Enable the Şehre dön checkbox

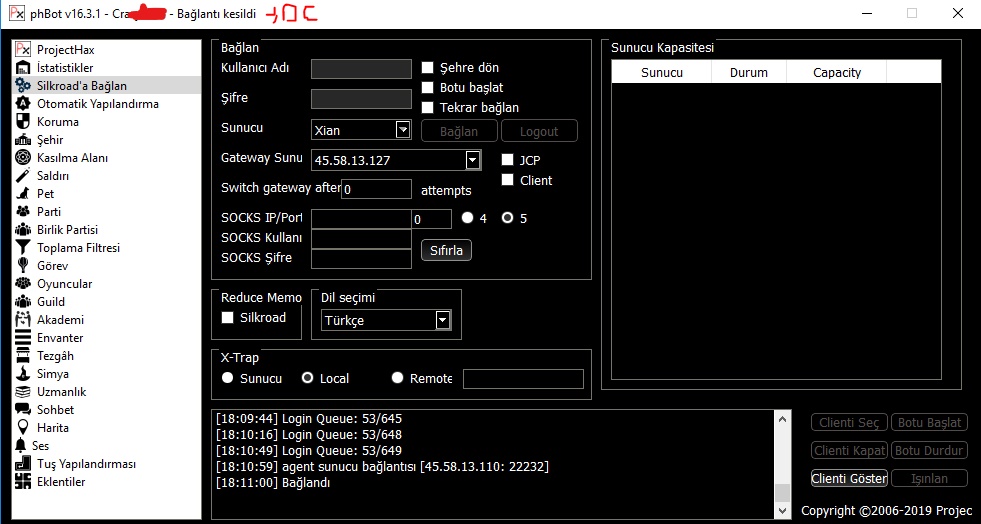[x=428, y=68]
